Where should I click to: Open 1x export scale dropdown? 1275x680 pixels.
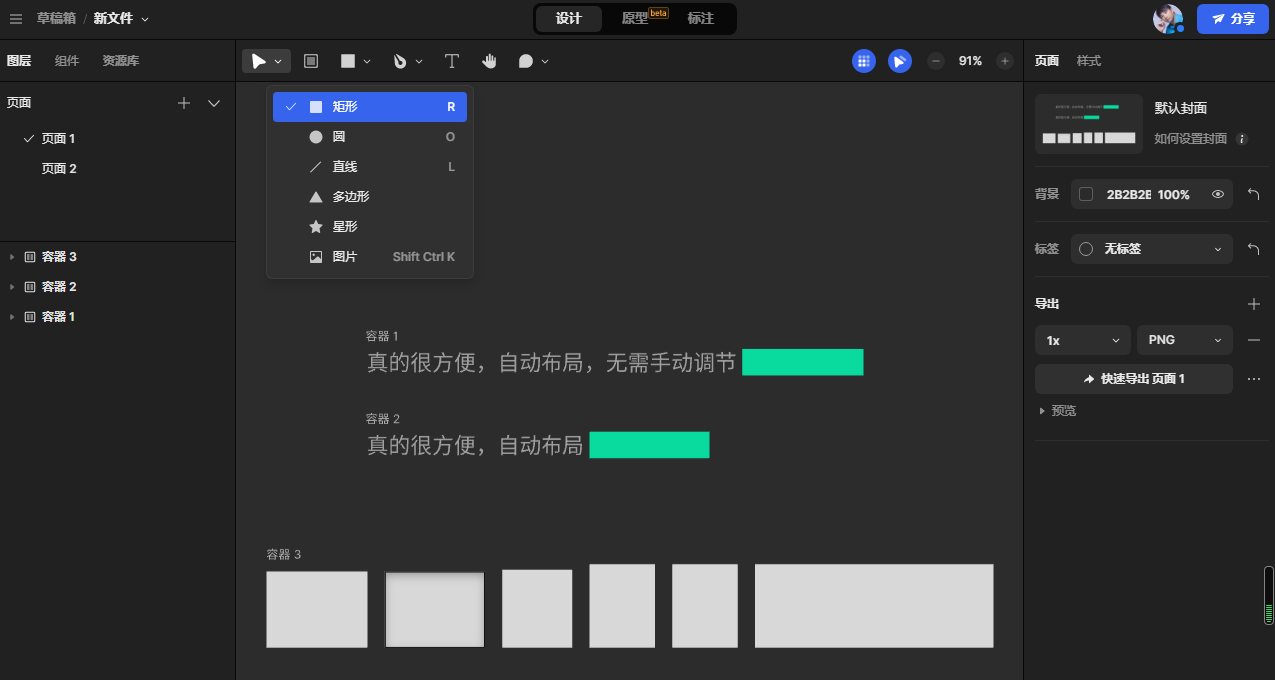coord(1083,340)
